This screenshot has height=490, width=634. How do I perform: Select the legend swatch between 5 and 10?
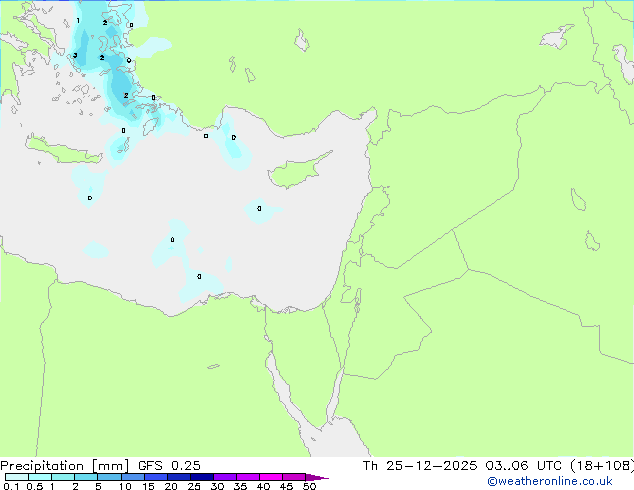(x=109, y=477)
